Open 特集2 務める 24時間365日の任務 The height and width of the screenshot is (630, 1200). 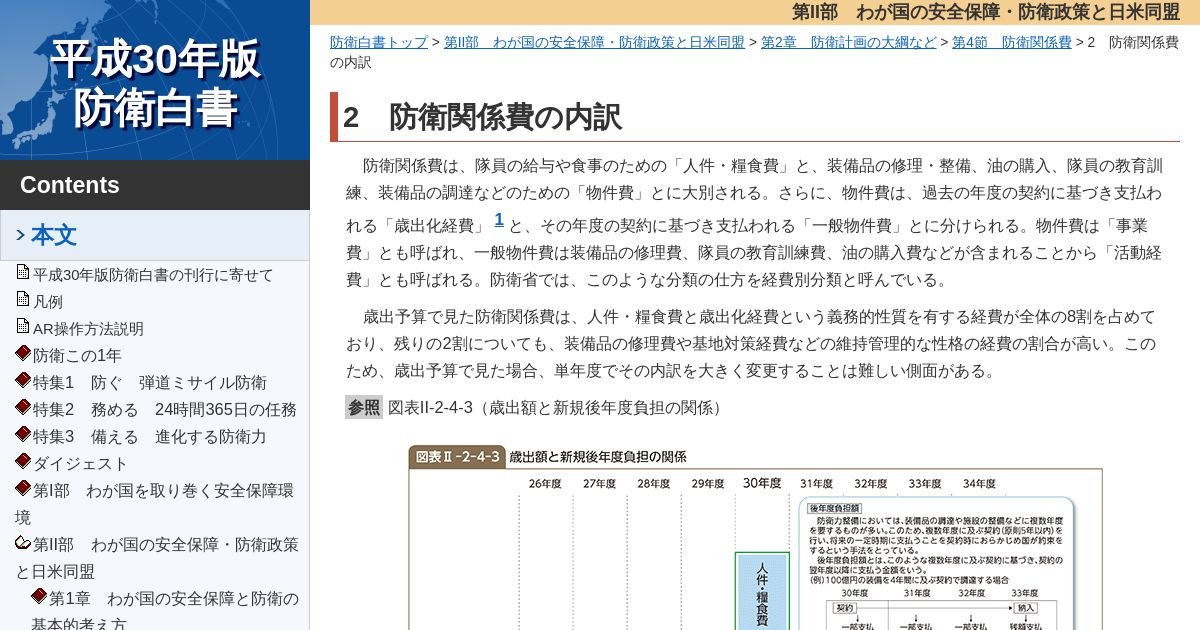(x=165, y=410)
